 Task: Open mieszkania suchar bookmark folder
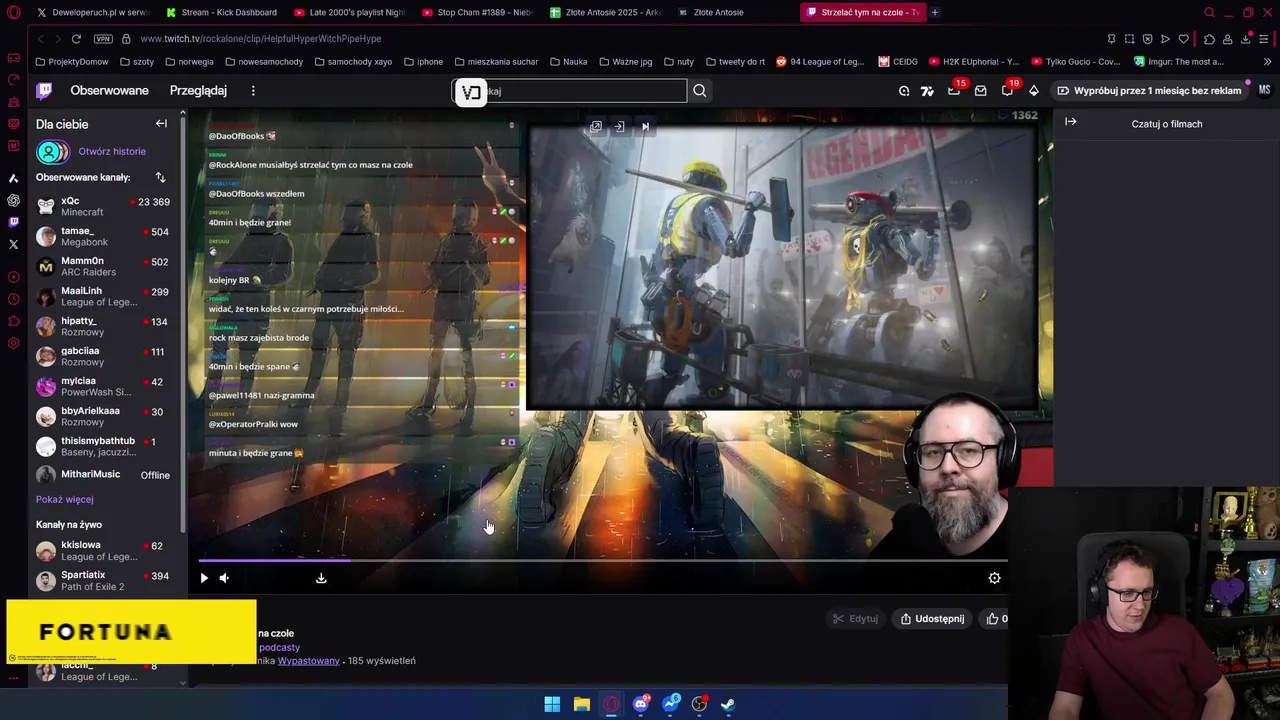pos(495,62)
